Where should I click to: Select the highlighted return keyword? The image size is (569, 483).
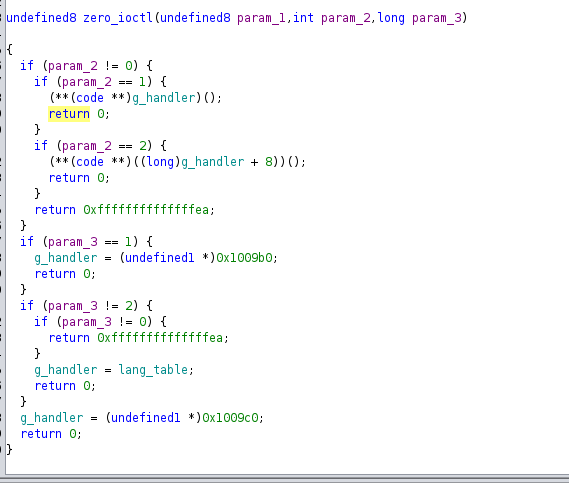[x=69, y=114]
